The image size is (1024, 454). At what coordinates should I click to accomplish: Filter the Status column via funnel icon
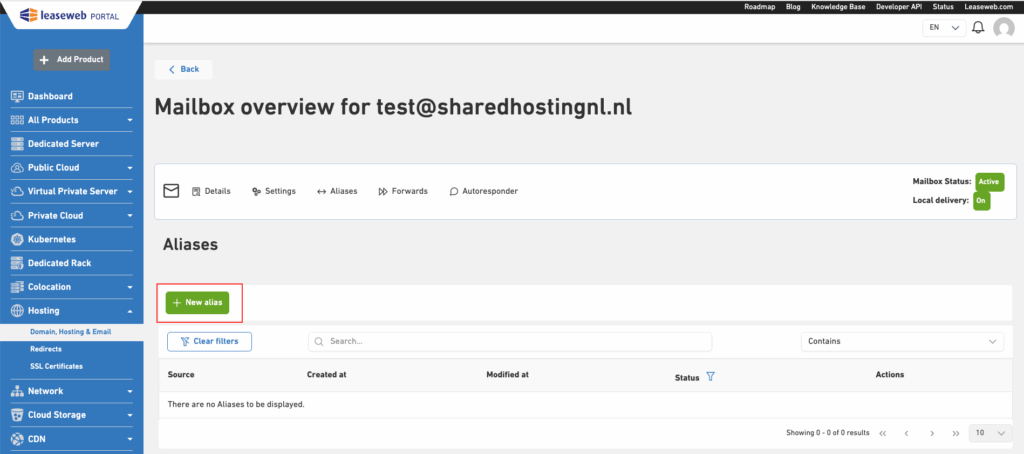[711, 377]
